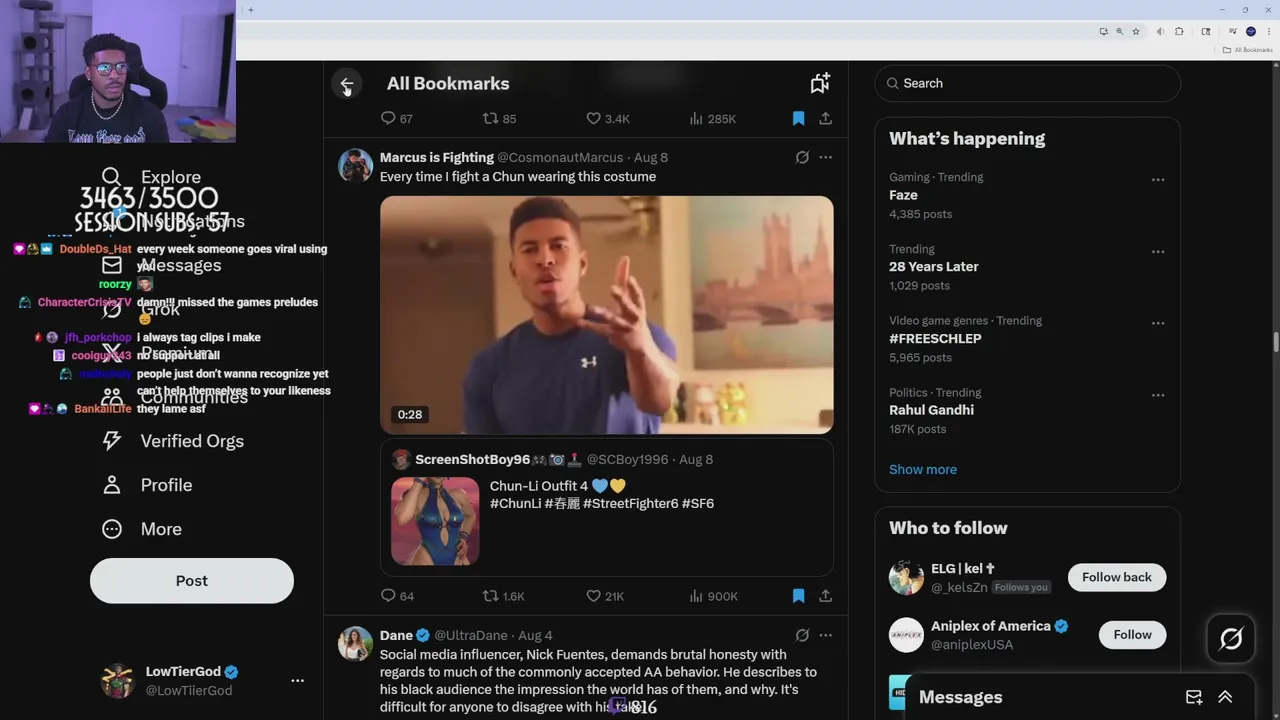1280x720 pixels.
Task: Open Marcus is Fighting profile avatar
Action: [x=355, y=165]
